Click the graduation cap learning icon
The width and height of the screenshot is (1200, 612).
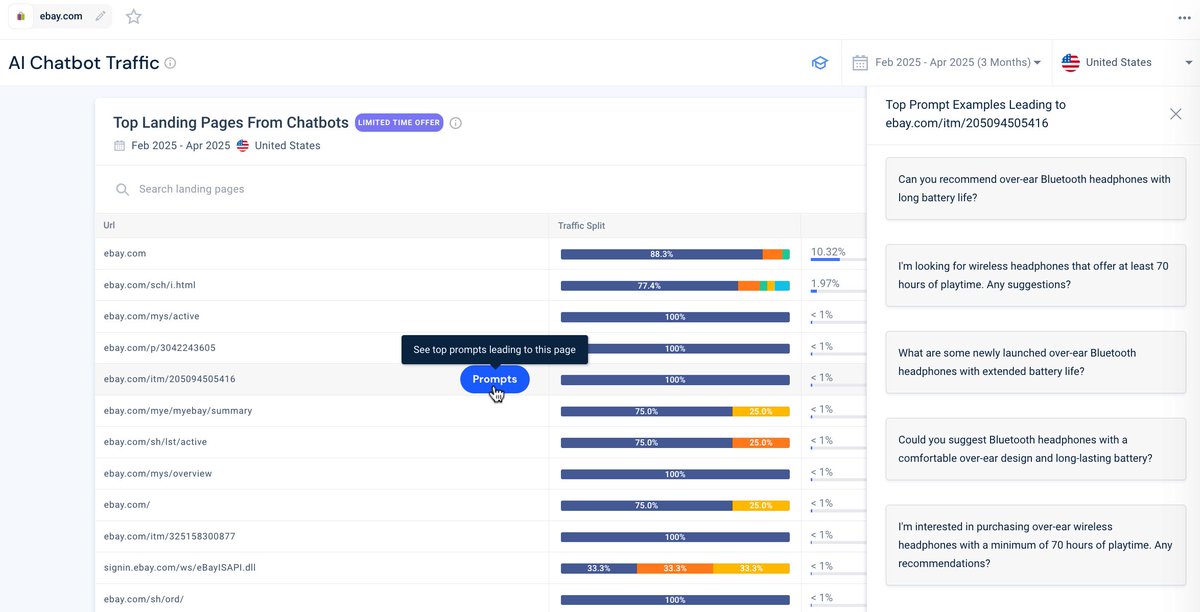pyautogui.click(x=820, y=62)
